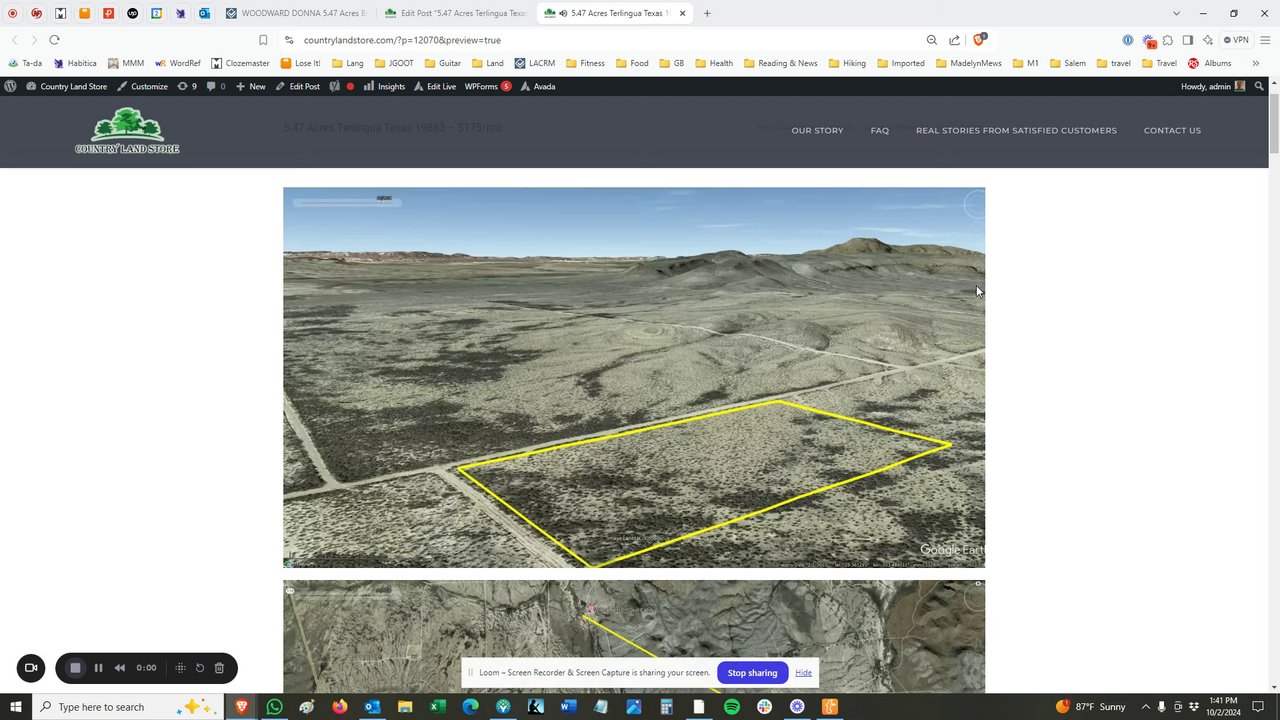The image size is (1280, 720).
Task: Switch to the Edit Post tab
Action: pos(456,13)
